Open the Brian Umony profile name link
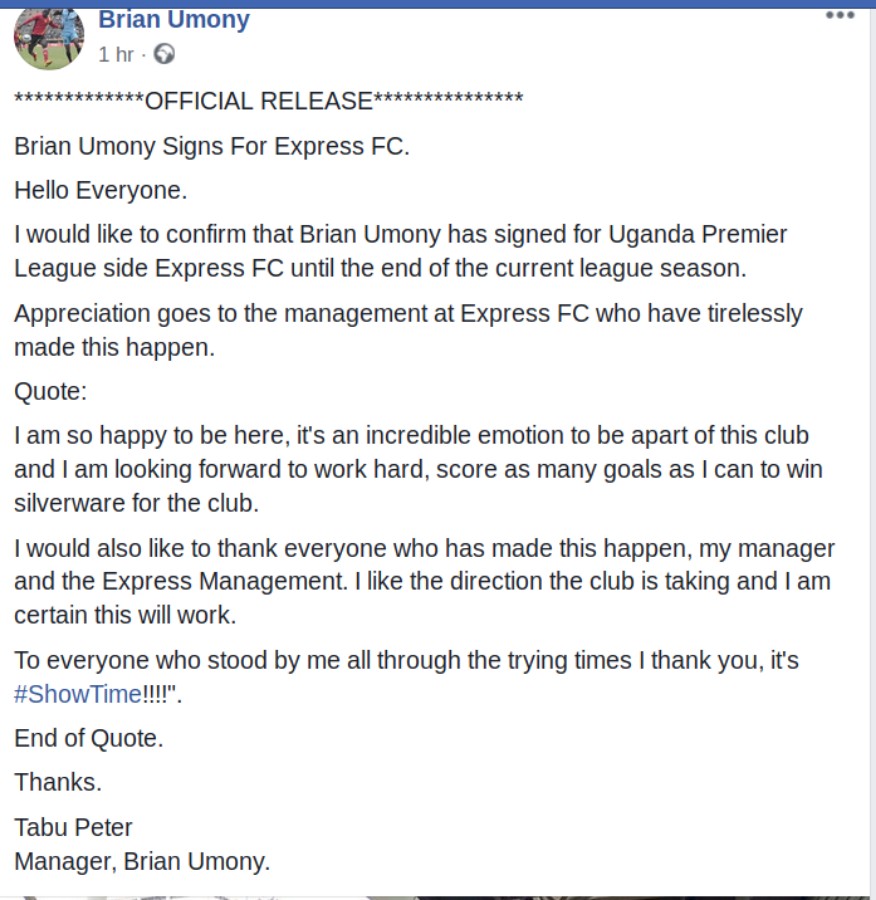This screenshot has width=876, height=900. [174, 20]
